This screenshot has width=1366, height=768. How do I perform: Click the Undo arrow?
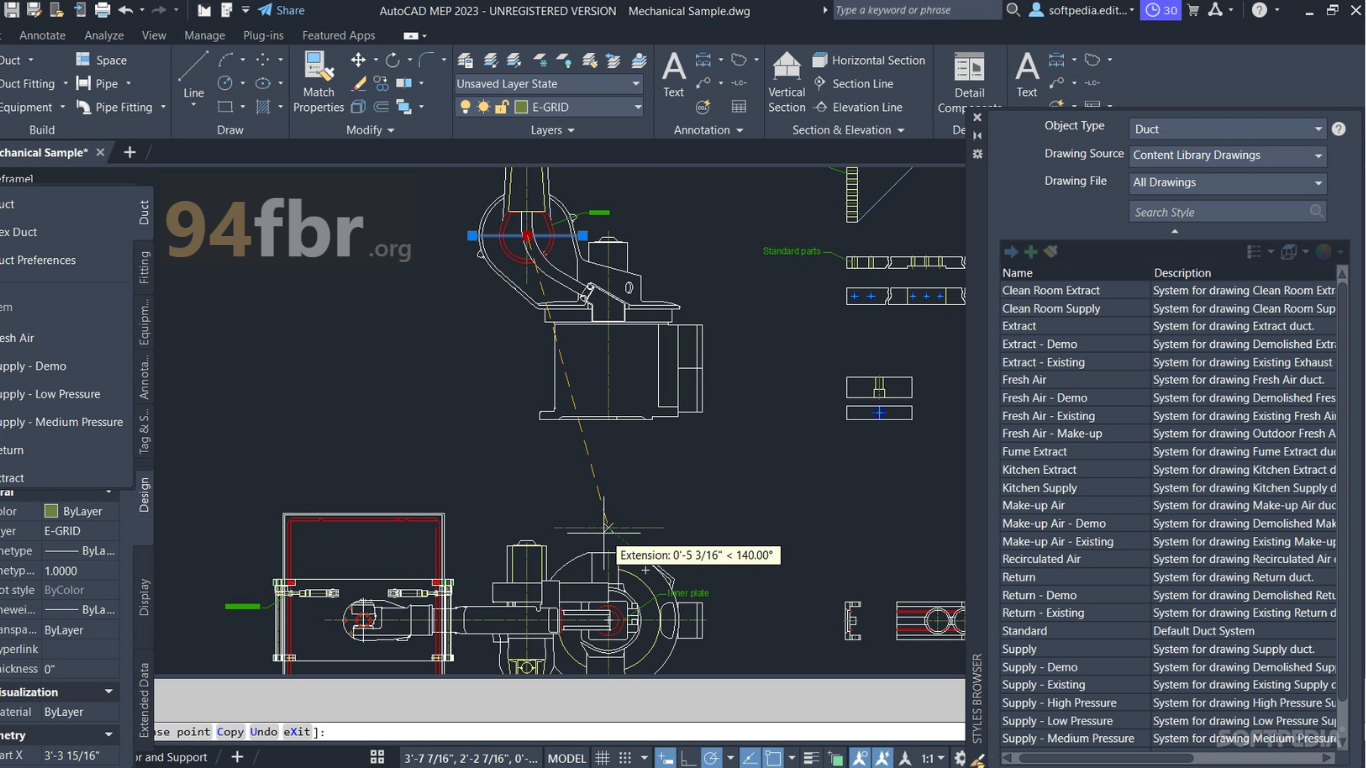(x=125, y=10)
